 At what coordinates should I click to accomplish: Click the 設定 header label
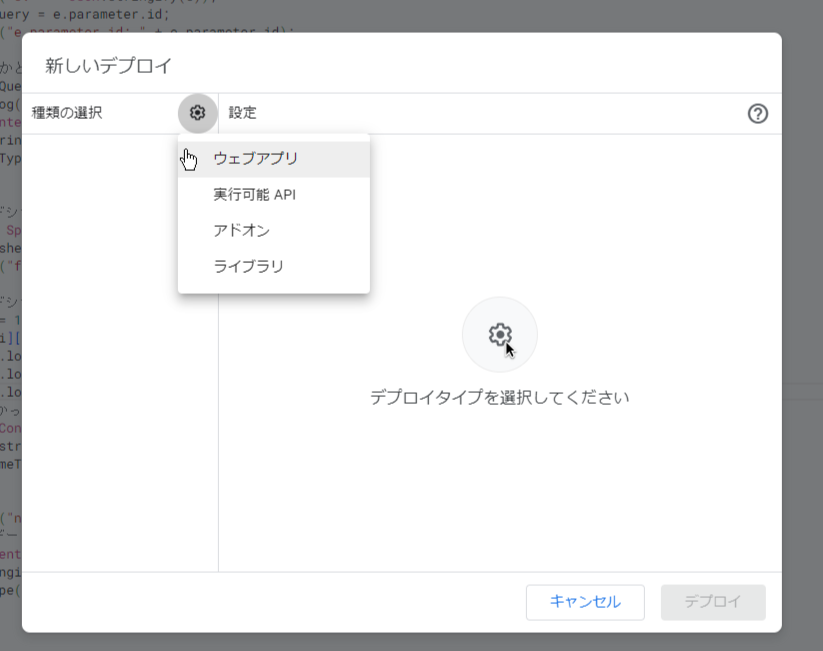coord(242,113)
